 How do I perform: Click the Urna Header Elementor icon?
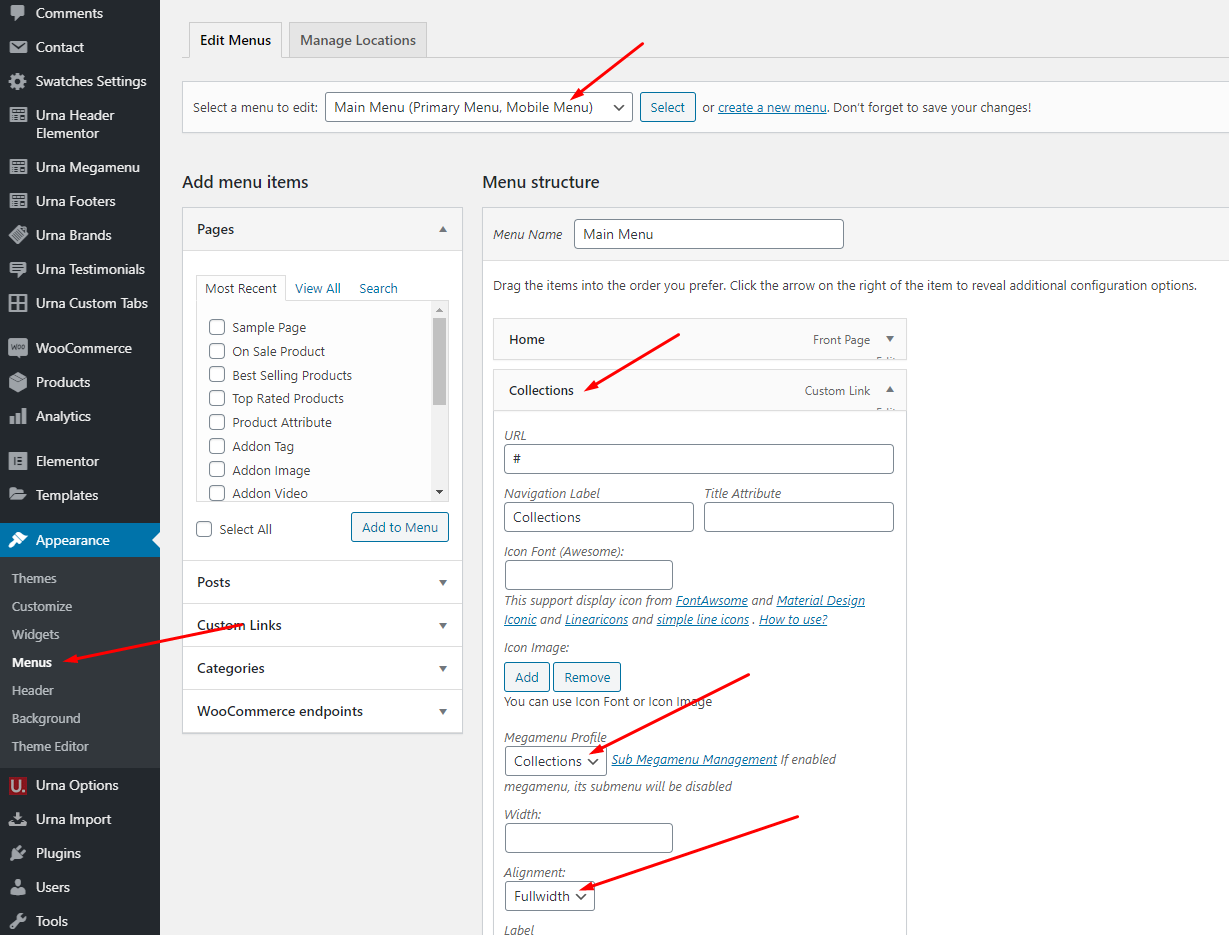(x=18, y=115)
